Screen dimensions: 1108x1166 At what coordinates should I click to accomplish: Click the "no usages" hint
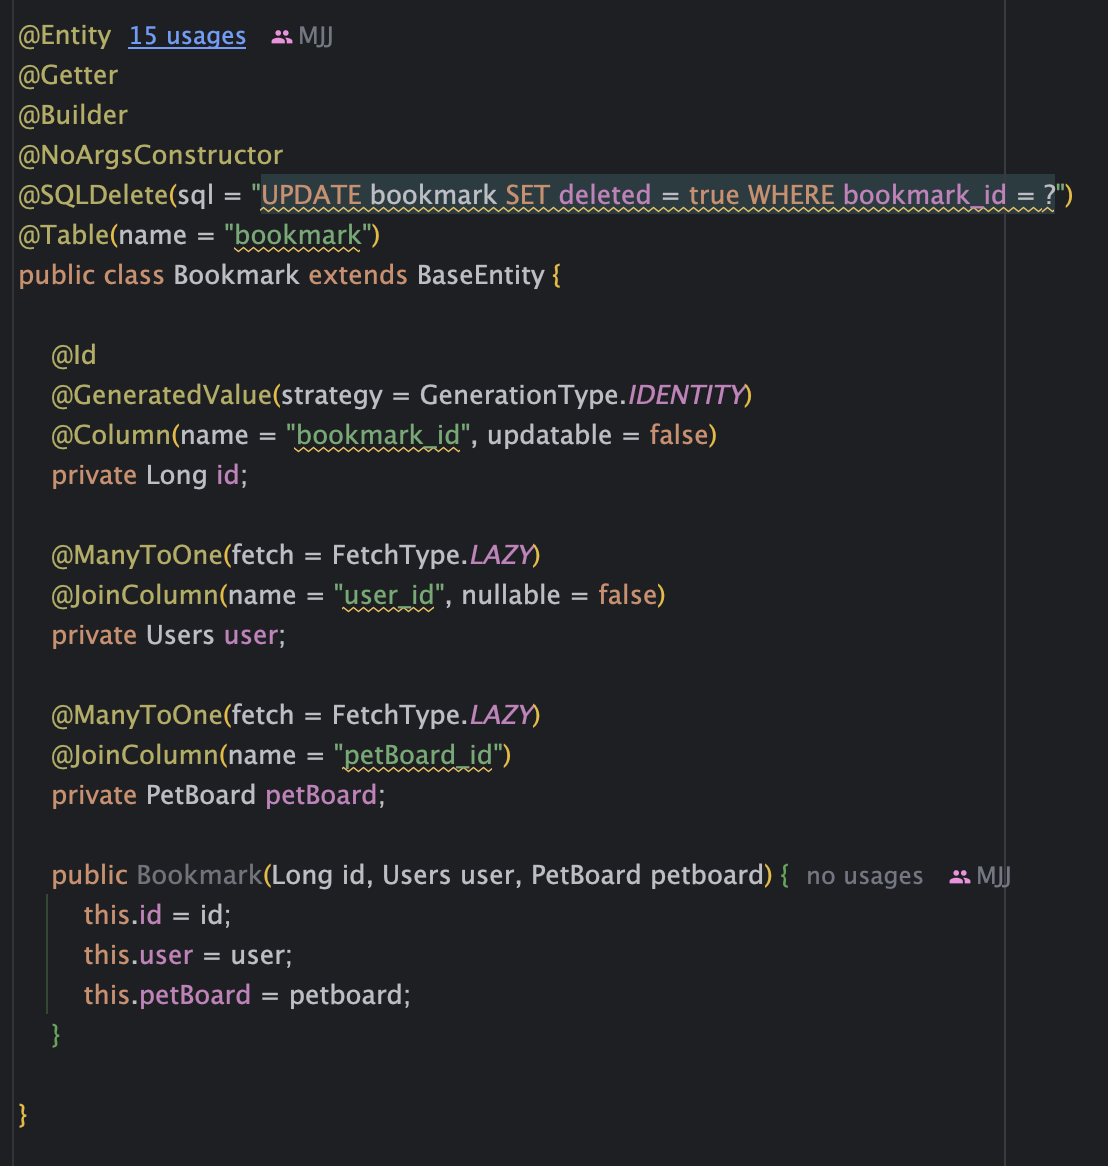tap(865, 876)
